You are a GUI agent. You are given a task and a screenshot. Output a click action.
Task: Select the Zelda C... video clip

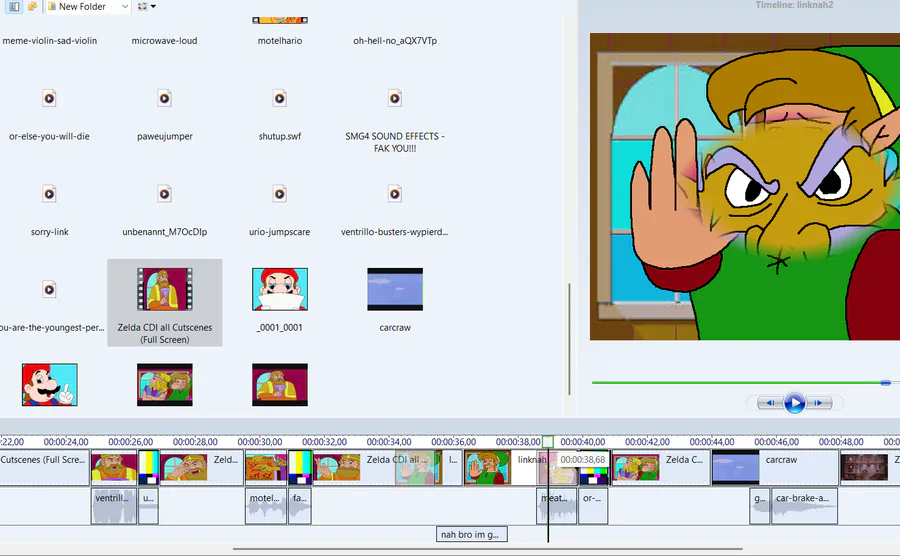[x=661, y=467]
